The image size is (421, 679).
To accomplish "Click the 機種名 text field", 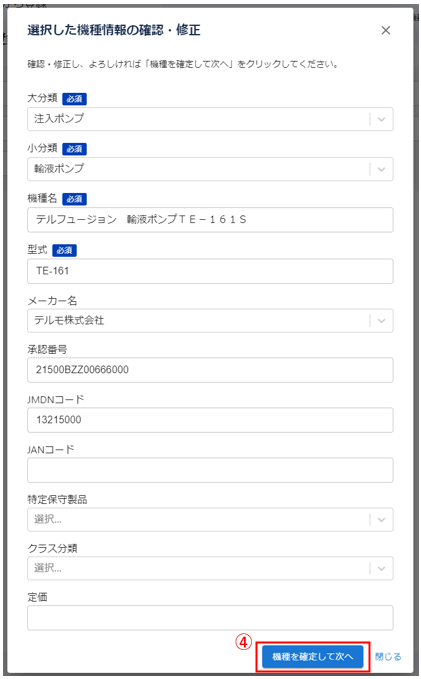I will (210, 220).
